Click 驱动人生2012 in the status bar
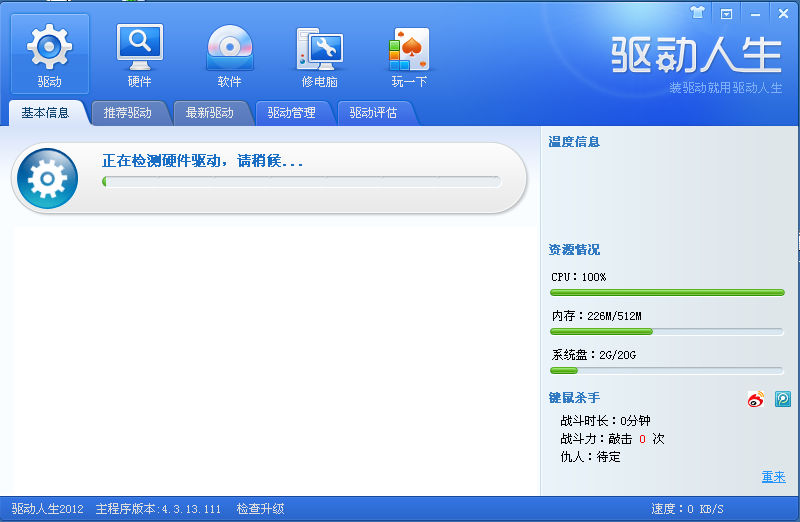Screen dimensions: 800x522 coord(47,509)
